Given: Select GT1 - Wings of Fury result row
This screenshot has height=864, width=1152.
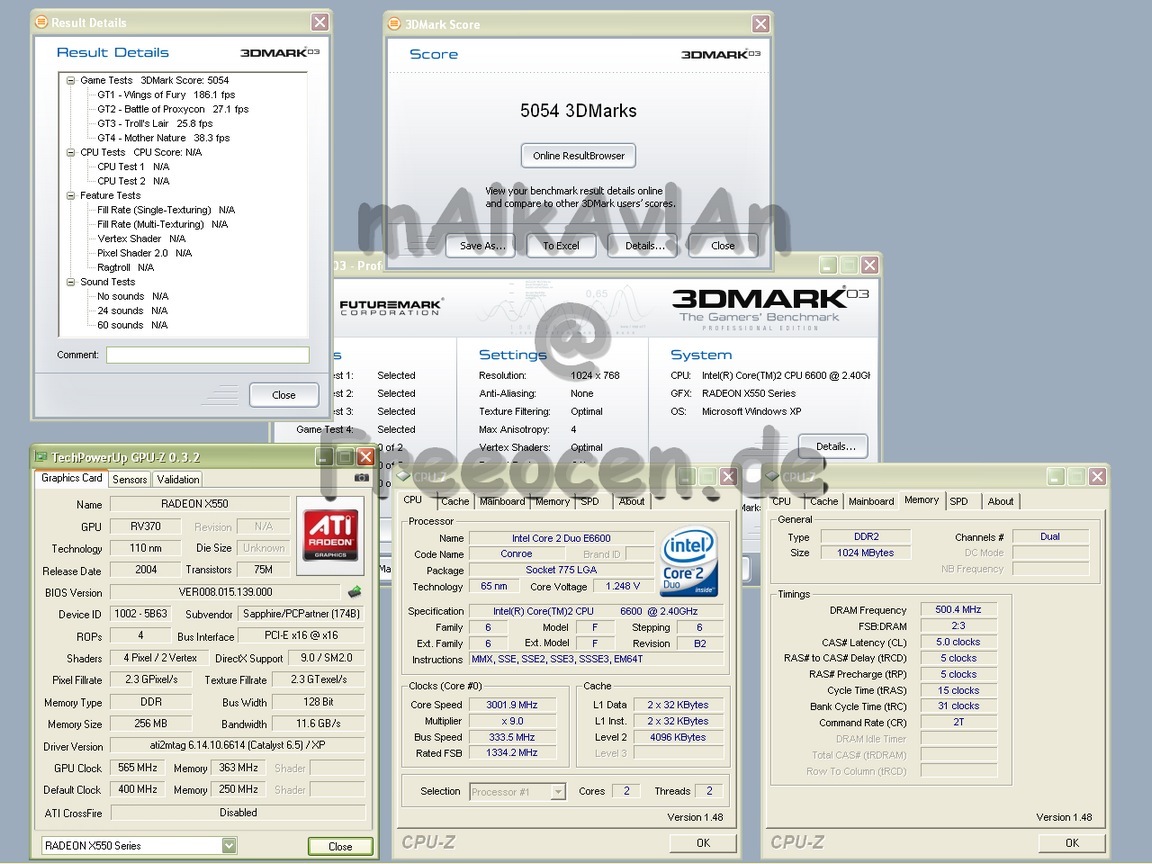Looking at the screenshot, I should click(166, 95).
